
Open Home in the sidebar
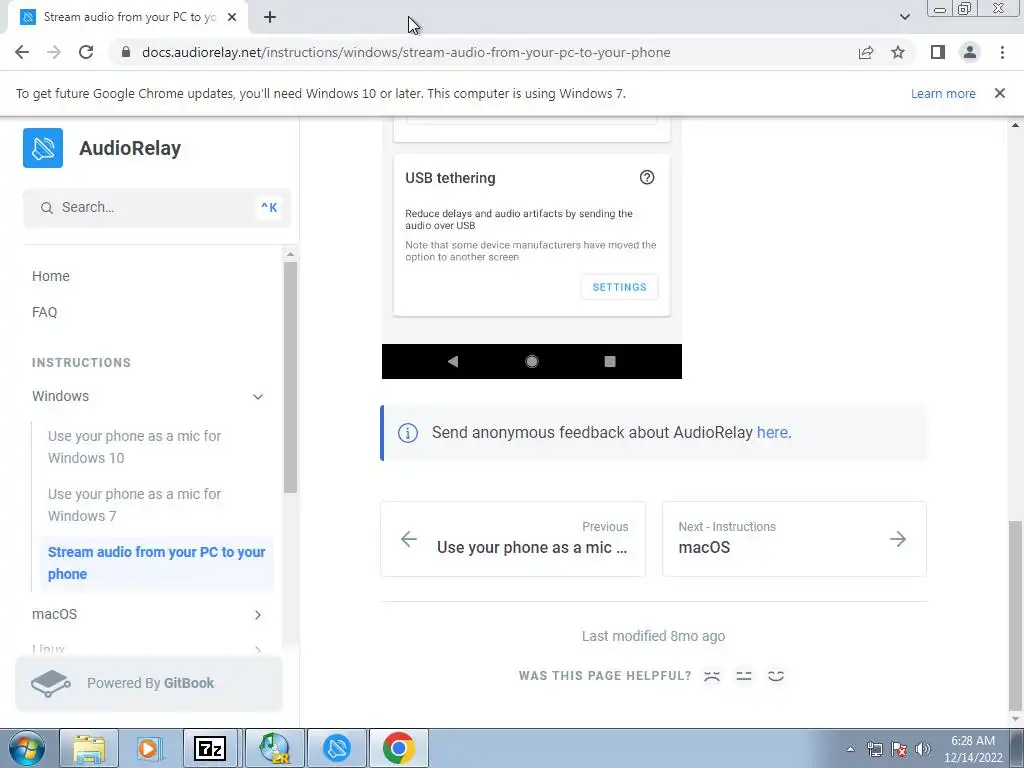click(51, 276)
